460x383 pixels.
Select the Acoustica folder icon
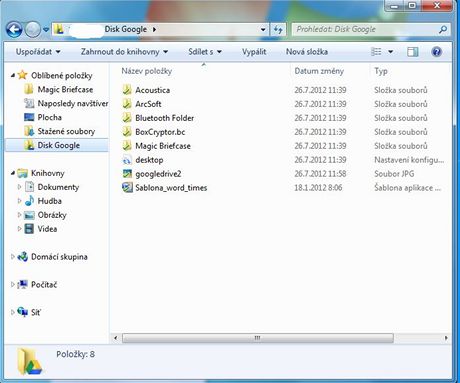127,90
